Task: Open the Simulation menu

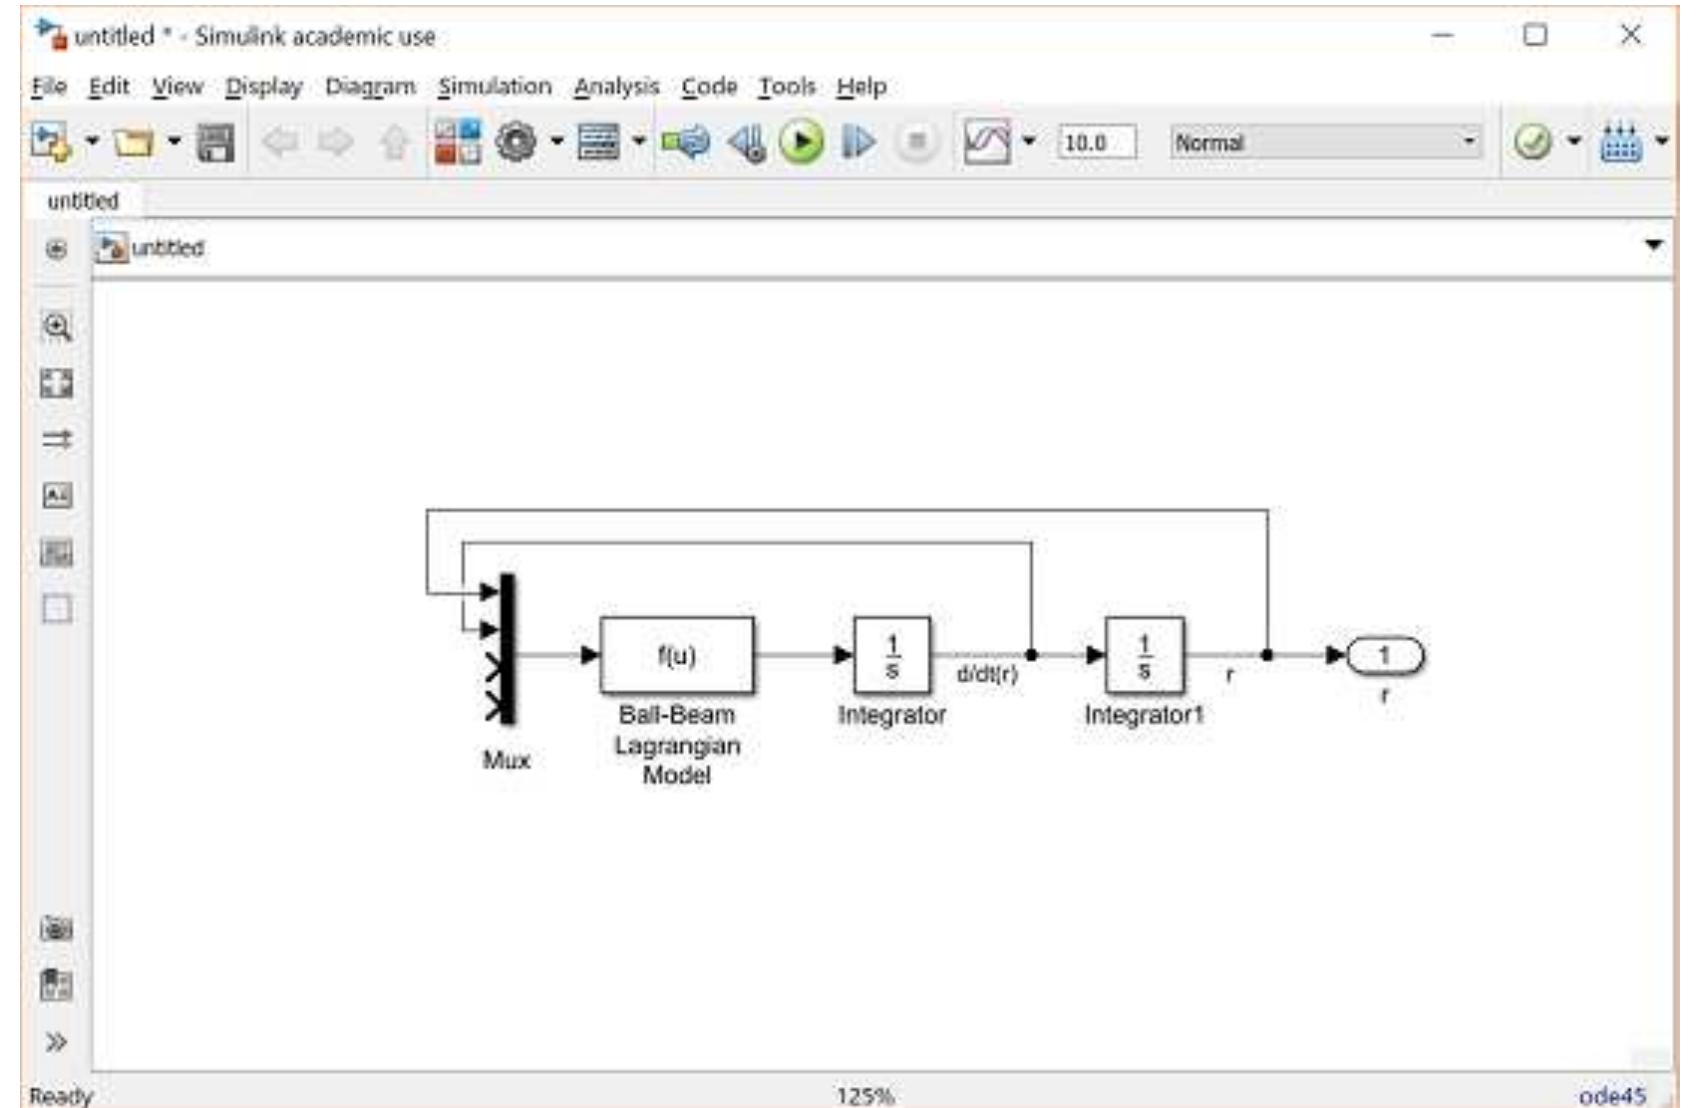Action: [x=495, y=87]
